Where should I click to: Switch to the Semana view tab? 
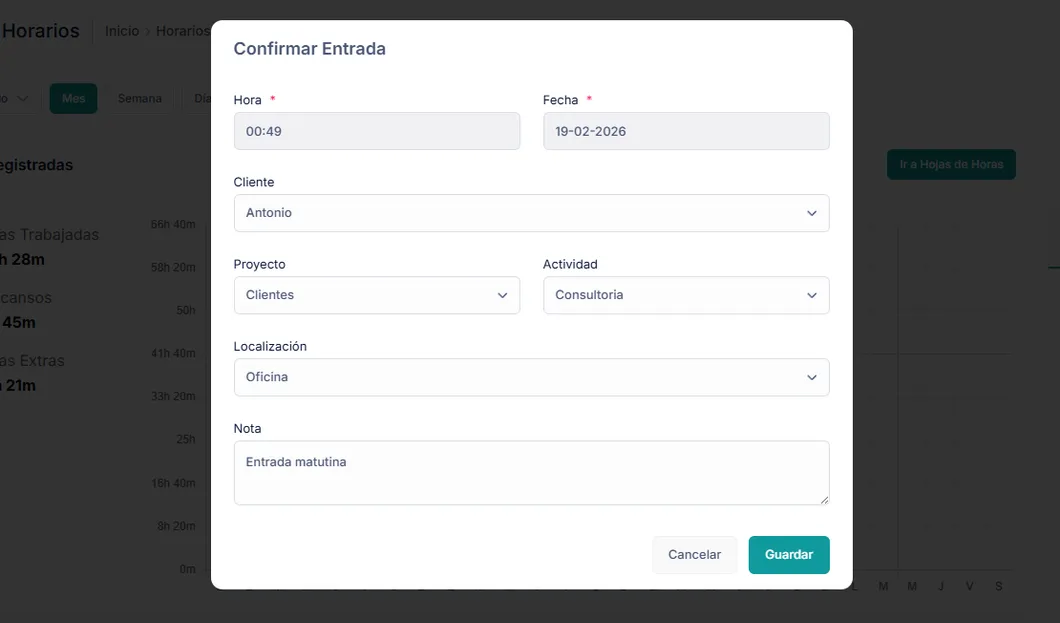click(139, 98)
